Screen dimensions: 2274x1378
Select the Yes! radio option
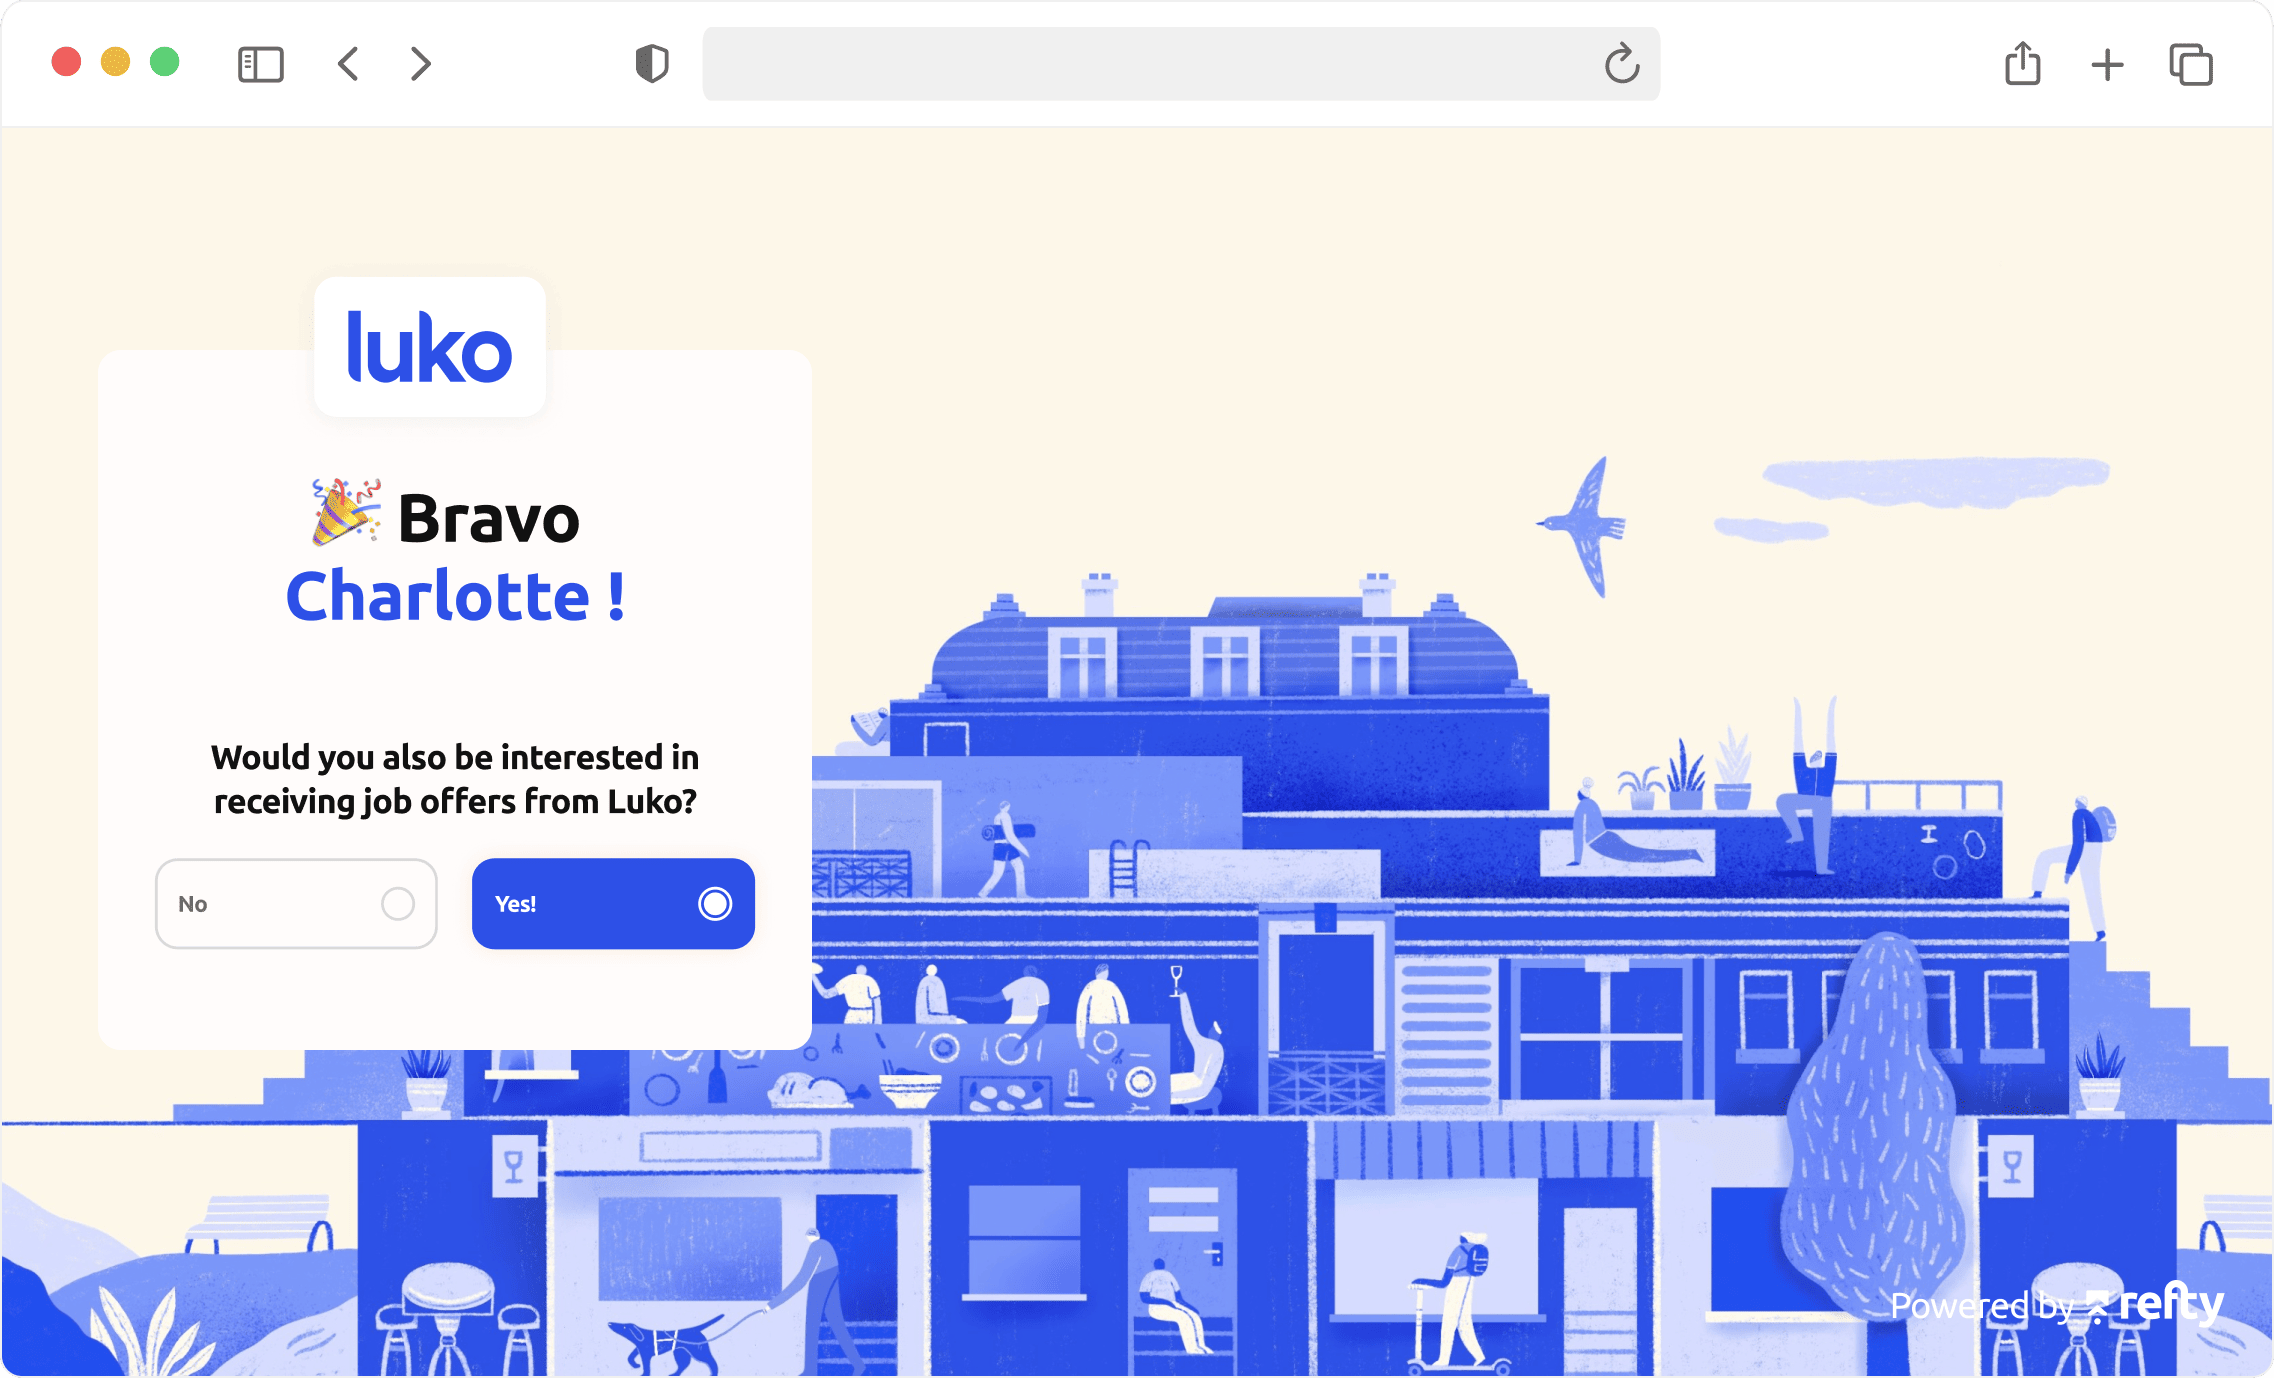pos(613,904)
